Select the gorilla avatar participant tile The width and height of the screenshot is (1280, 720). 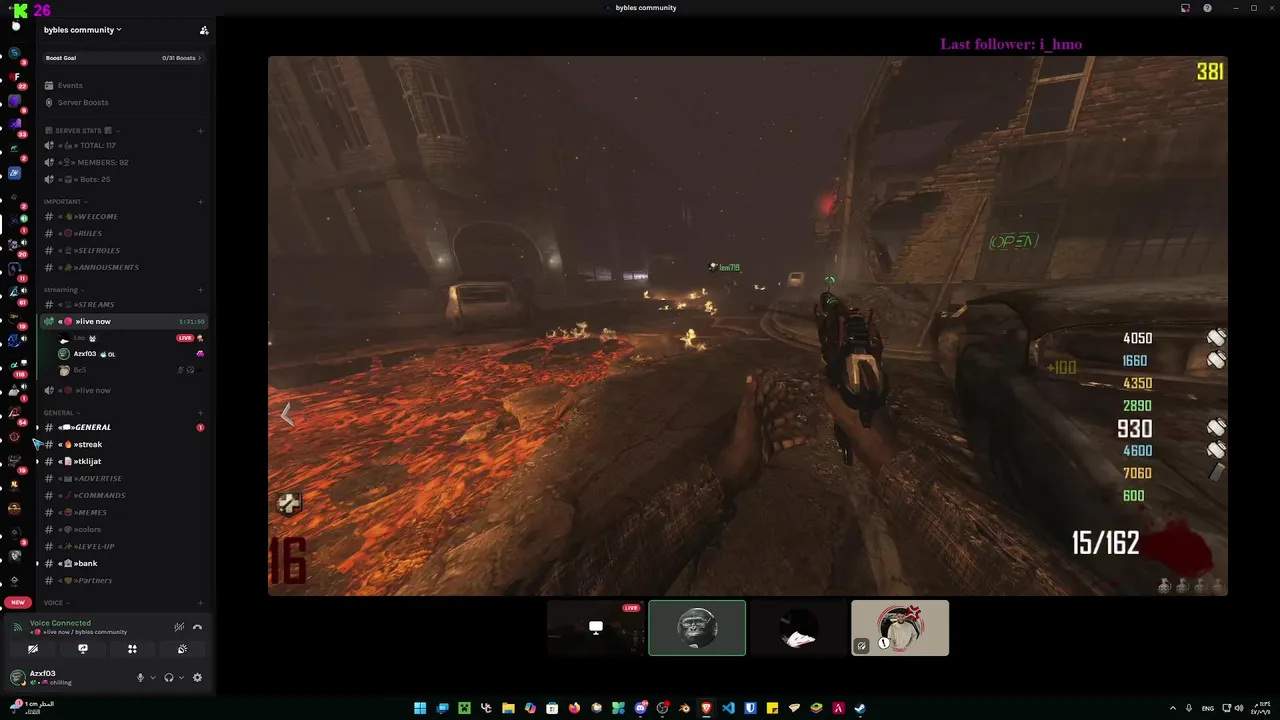pyautogui.click(x=697, y=628)
